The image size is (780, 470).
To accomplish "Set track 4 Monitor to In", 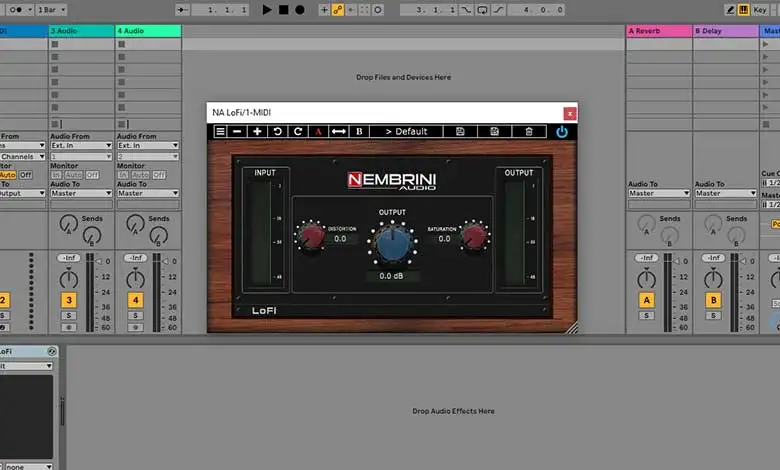I will [122, 175].
